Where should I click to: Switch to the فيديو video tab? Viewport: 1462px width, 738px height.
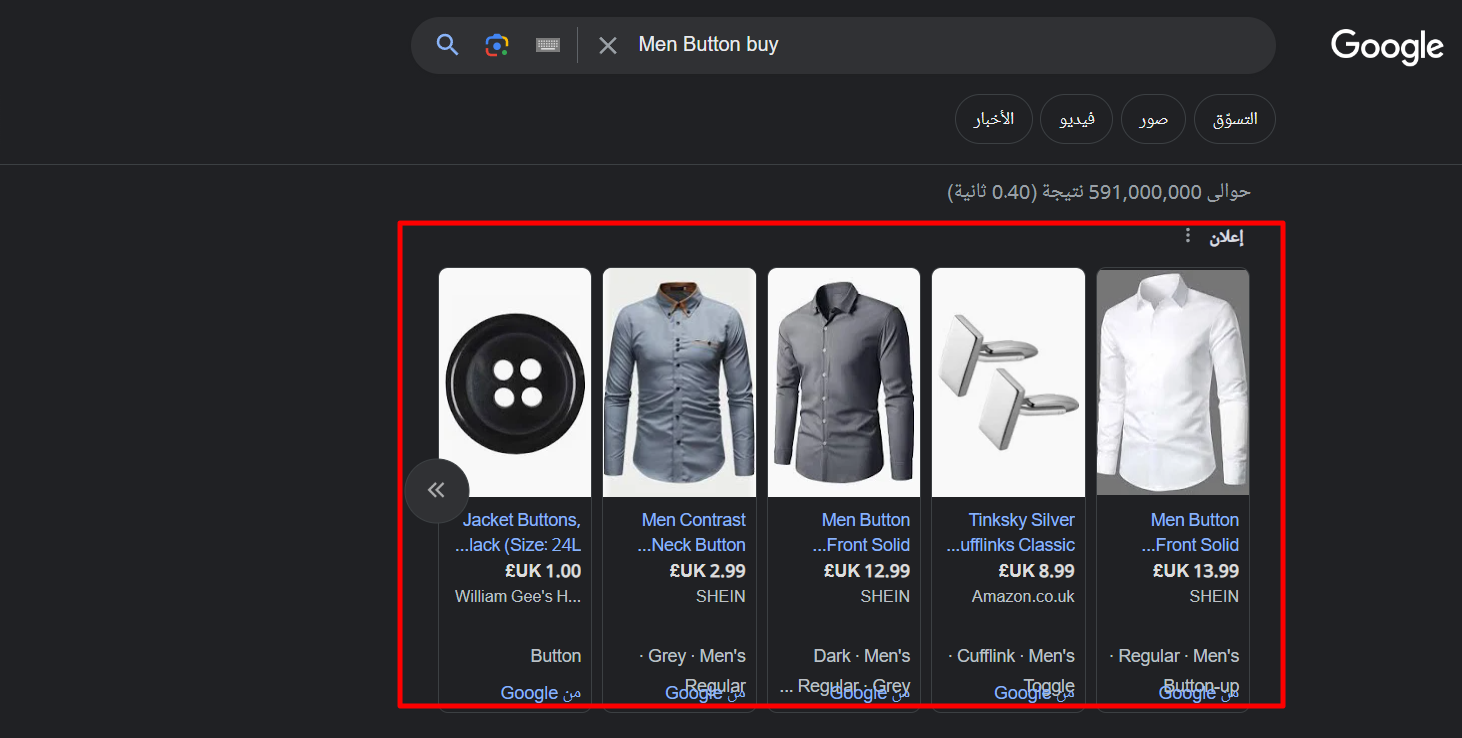[1077, 119]
